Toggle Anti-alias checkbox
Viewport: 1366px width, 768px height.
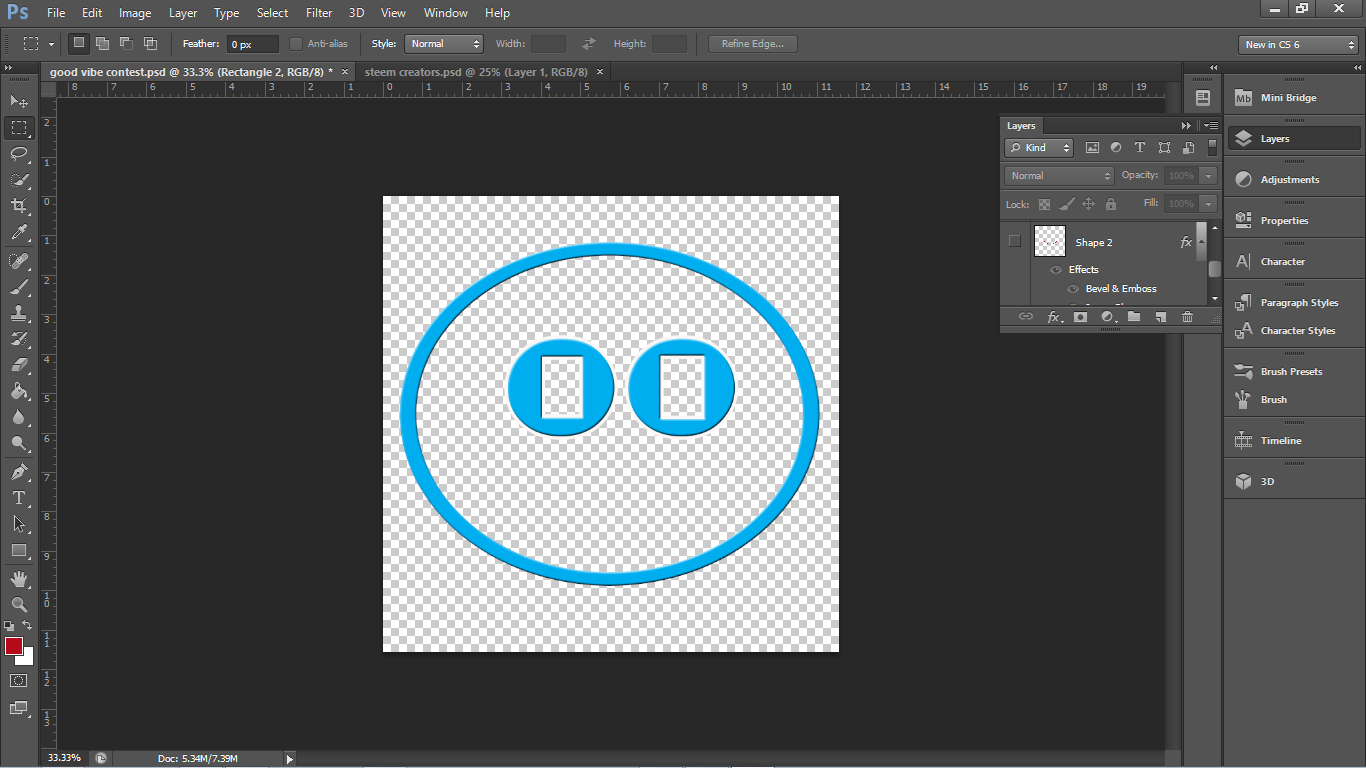click(x=296, y=44)
